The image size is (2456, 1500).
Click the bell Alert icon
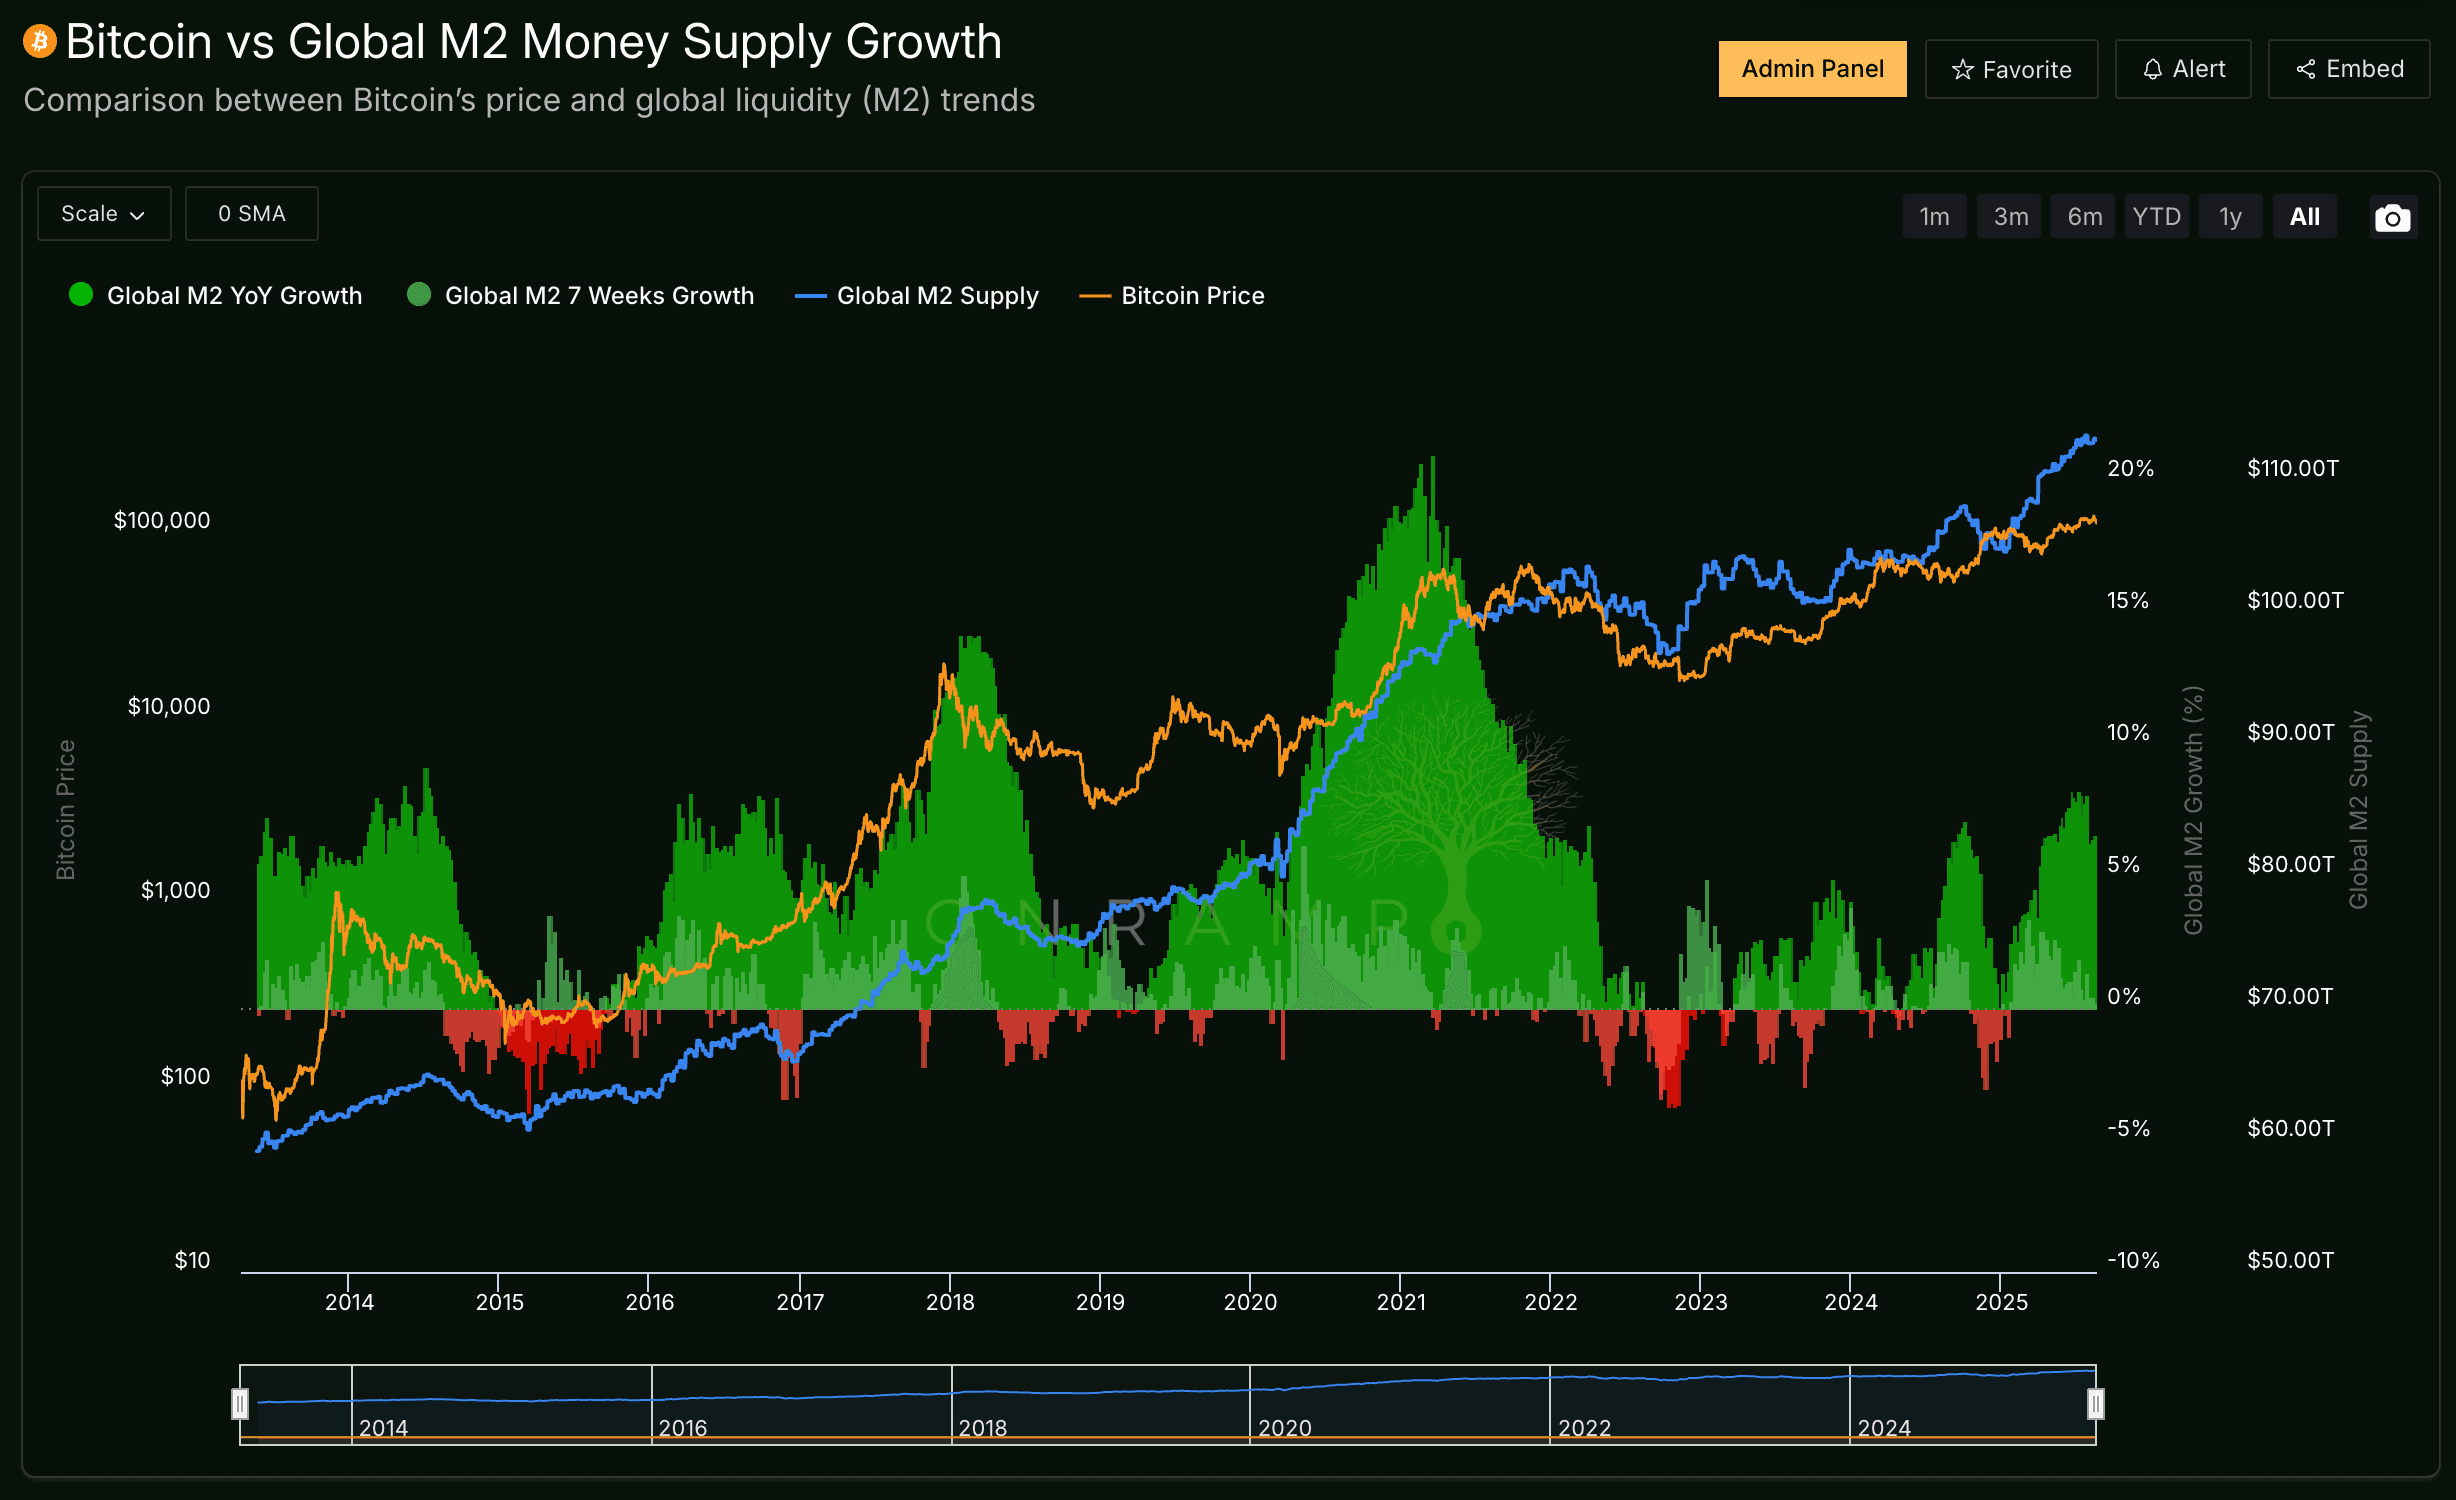2152,70
